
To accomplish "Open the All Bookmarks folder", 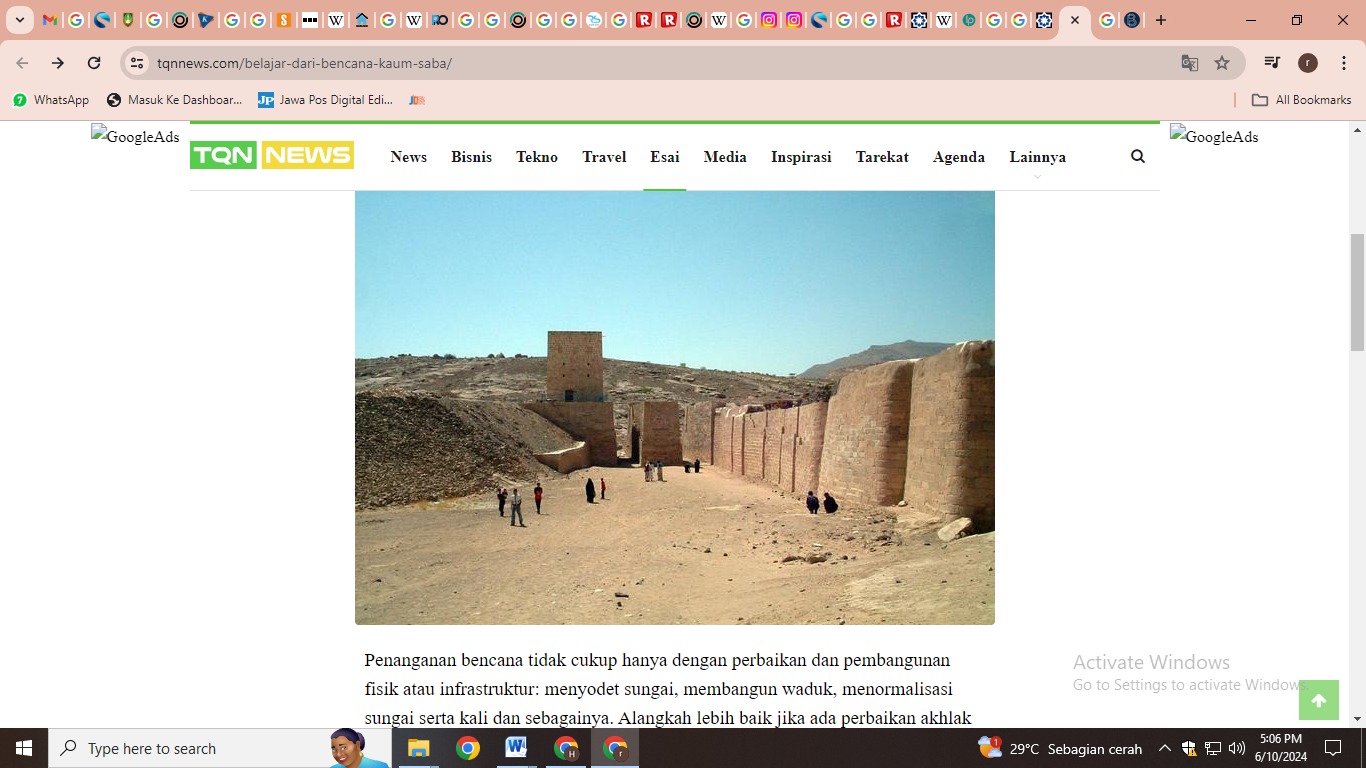I will (1301, 100).
